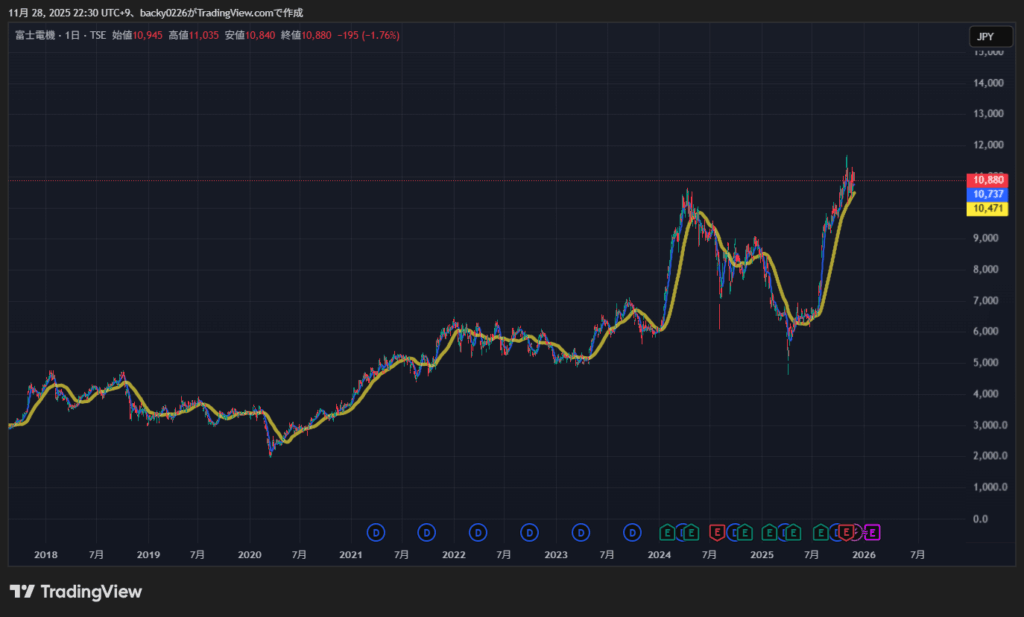The height and width of the screenshot is (617, 1024).
Task: Click the dividend marker just after 2023 label
Action: 581,532
